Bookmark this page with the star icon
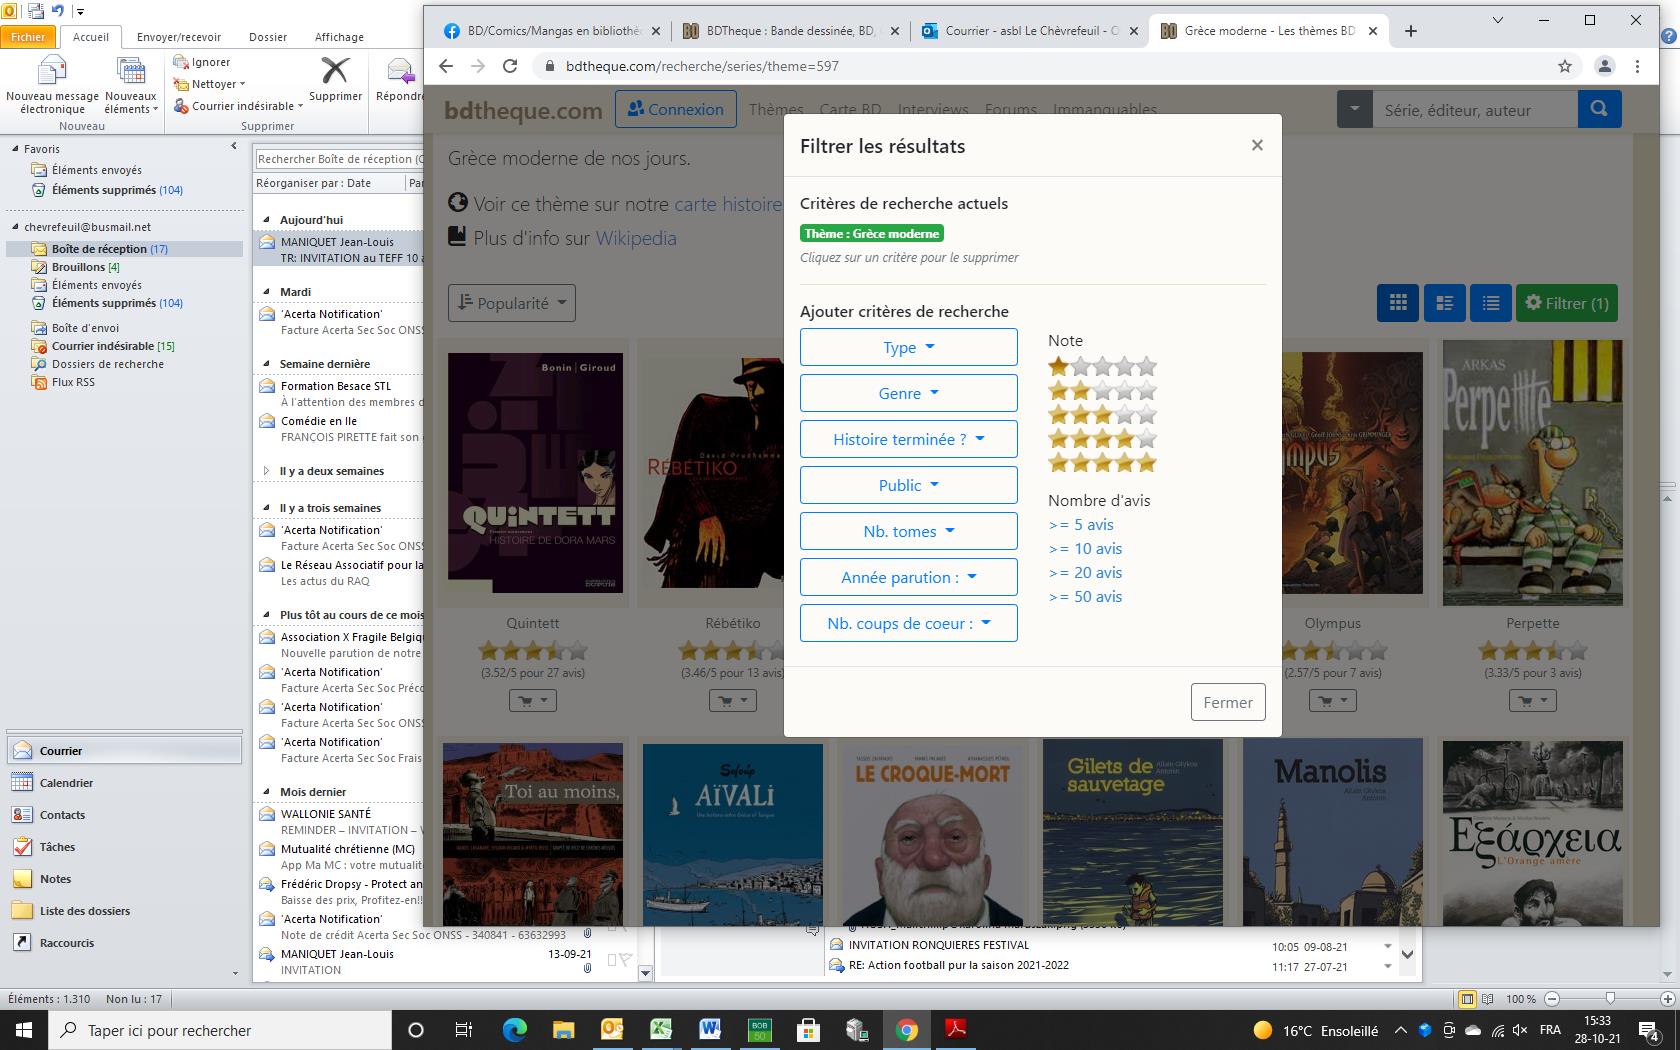 click(x=1564, y=66)
